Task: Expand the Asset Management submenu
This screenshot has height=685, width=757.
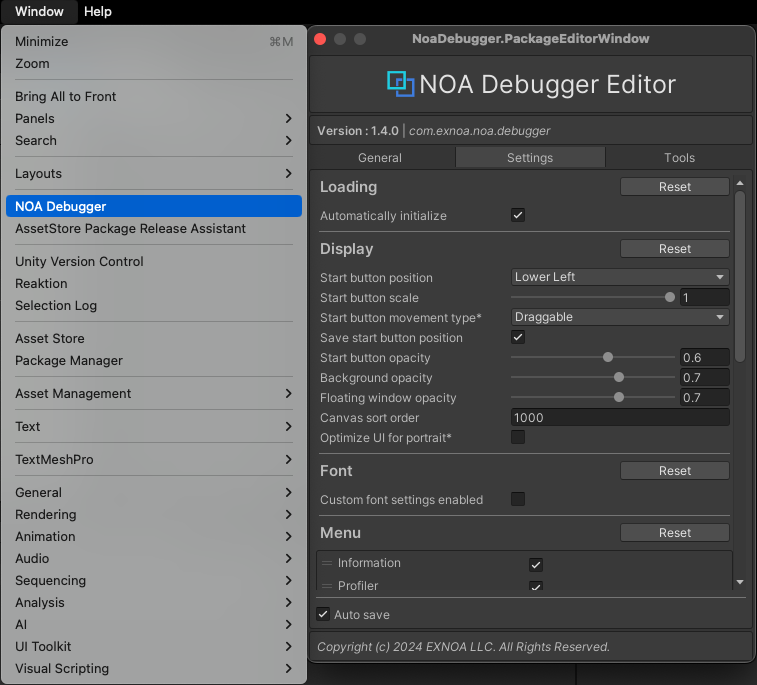Action: 154,393
